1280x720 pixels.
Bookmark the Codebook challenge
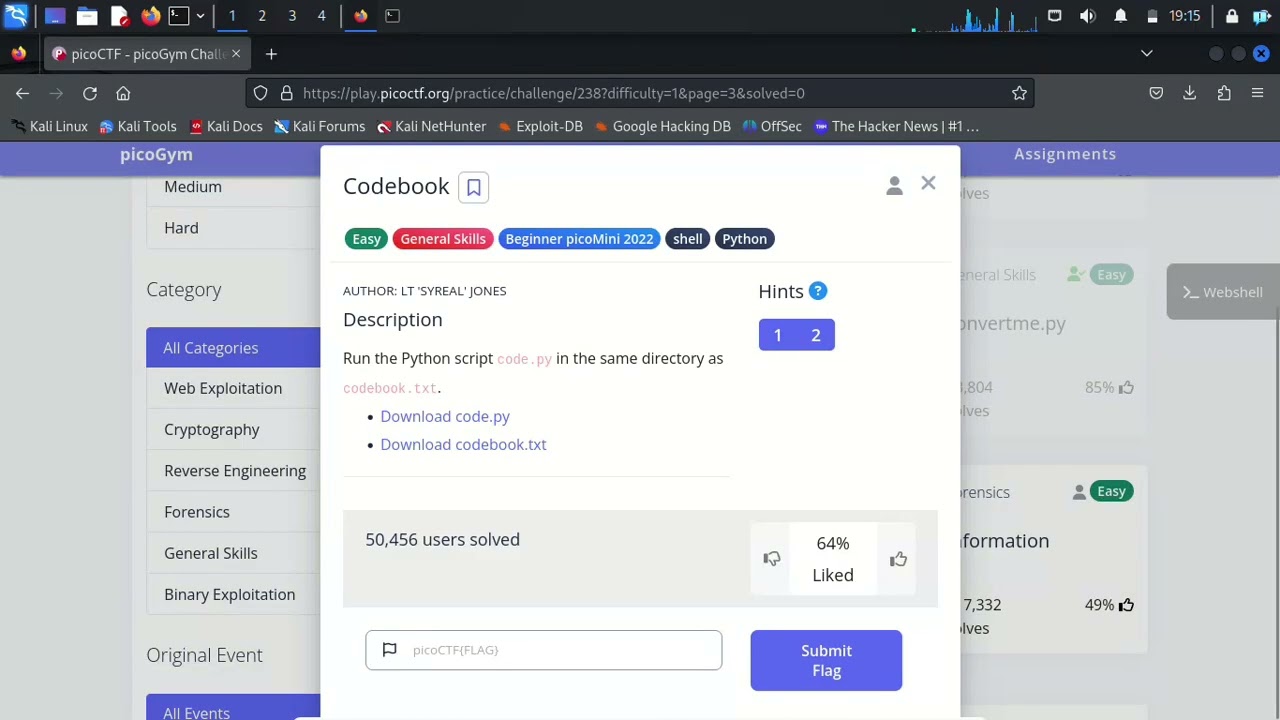(474, 187)
